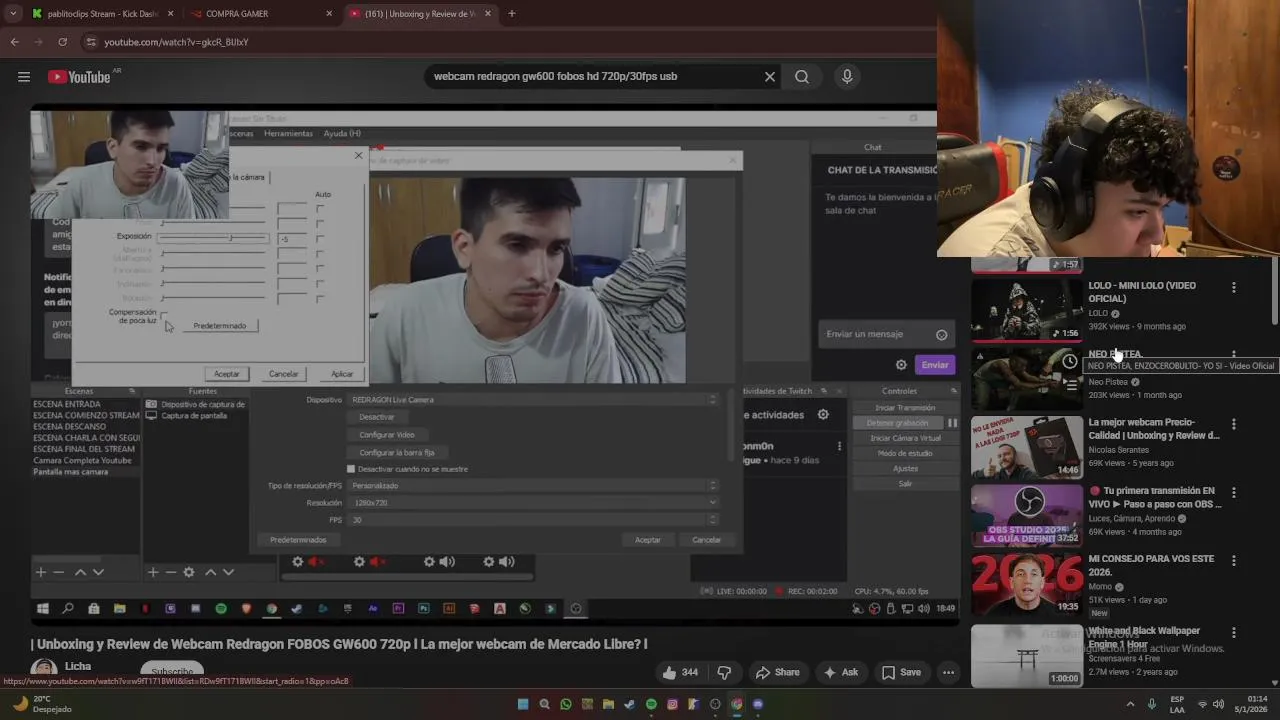The image size is (1280, 720).
Task: Open Momo channel link
Action: [1100, 587]
